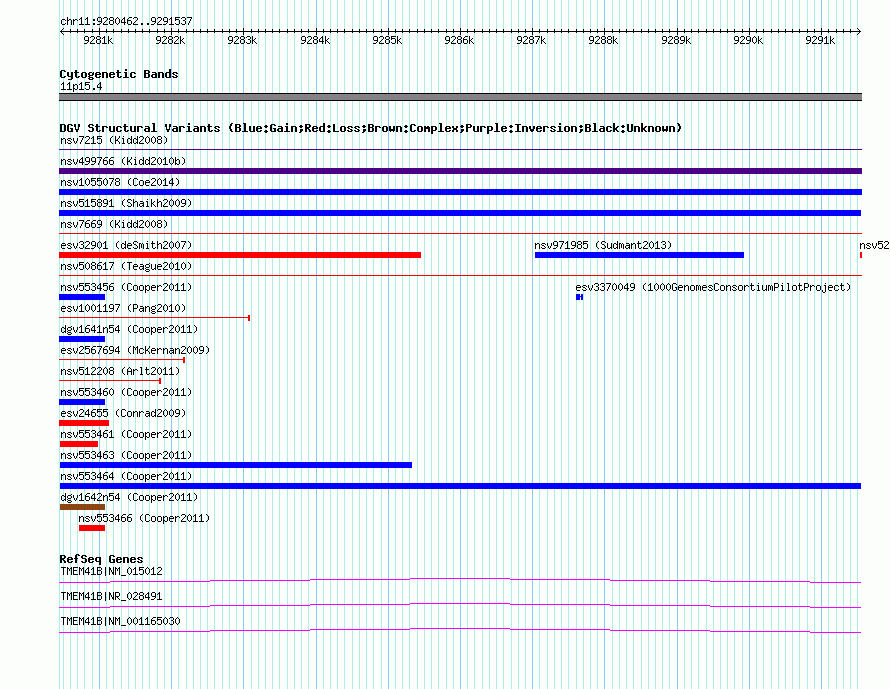Click the nsv553464 (Cooper2011) label
Viewport: 890px width, 689px height.
click(x=126, y=476)
